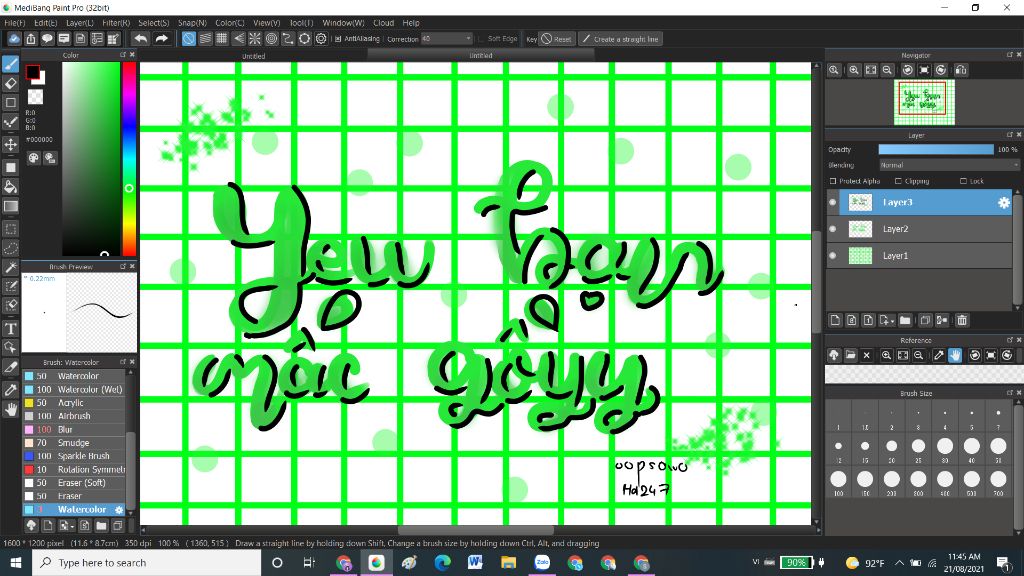This screenshot has width=1024, height=576.
Task: Zoom out using Navigator zoom-out icon
Action: 887,70
